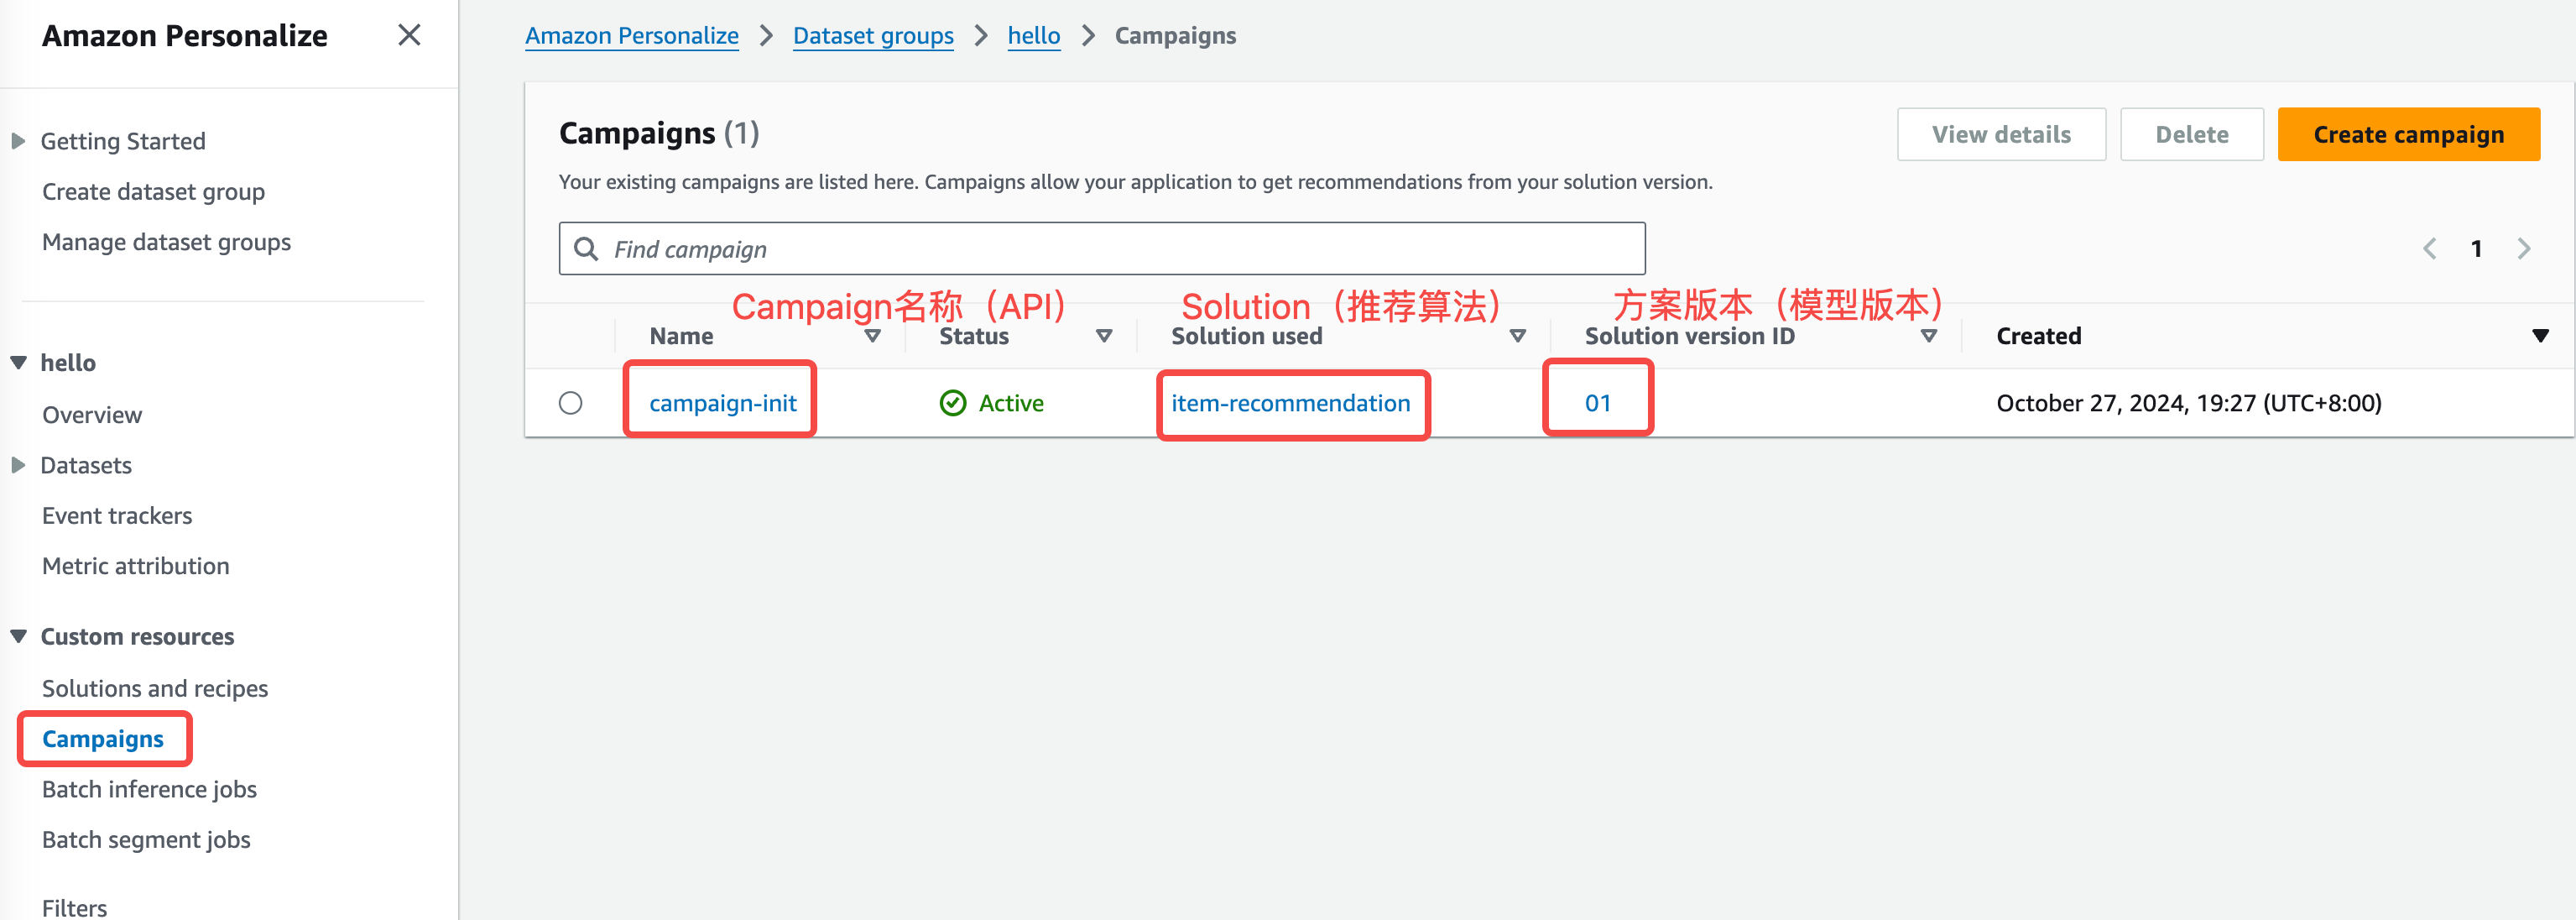Close the Amazon Personalize side navigation
This screenshot has height=920, width=2576.
409,36
